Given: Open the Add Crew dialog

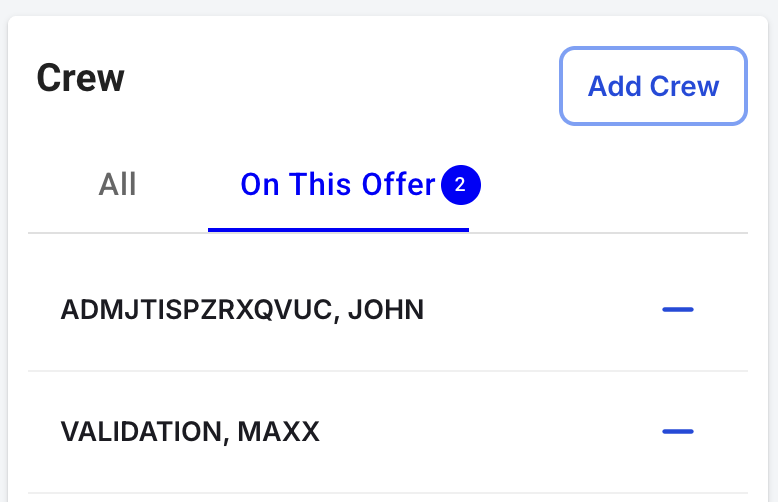Looking at the screenshot, I should pos(653,86).
